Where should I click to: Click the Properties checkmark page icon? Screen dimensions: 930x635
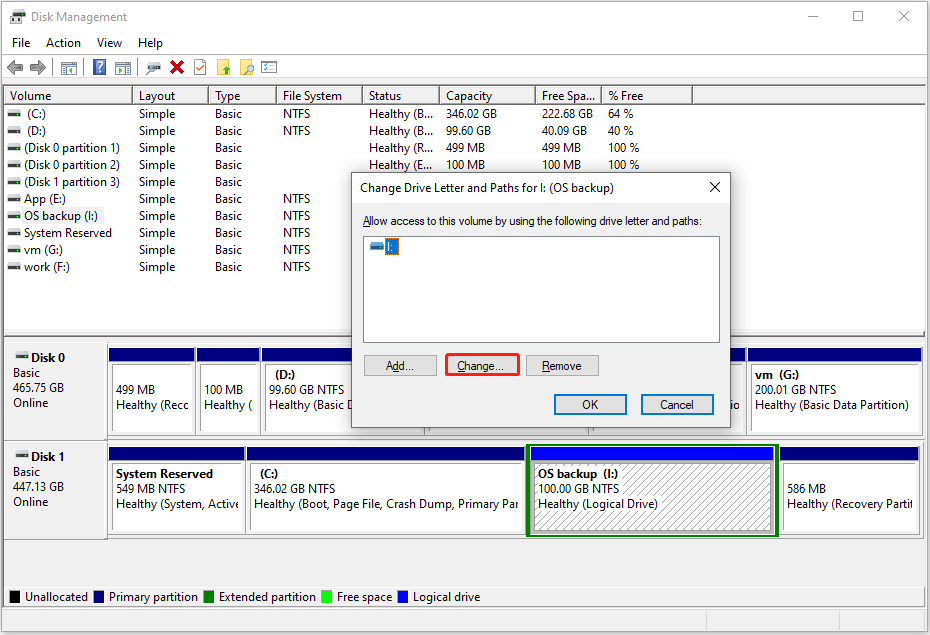[x=200, y=68]
